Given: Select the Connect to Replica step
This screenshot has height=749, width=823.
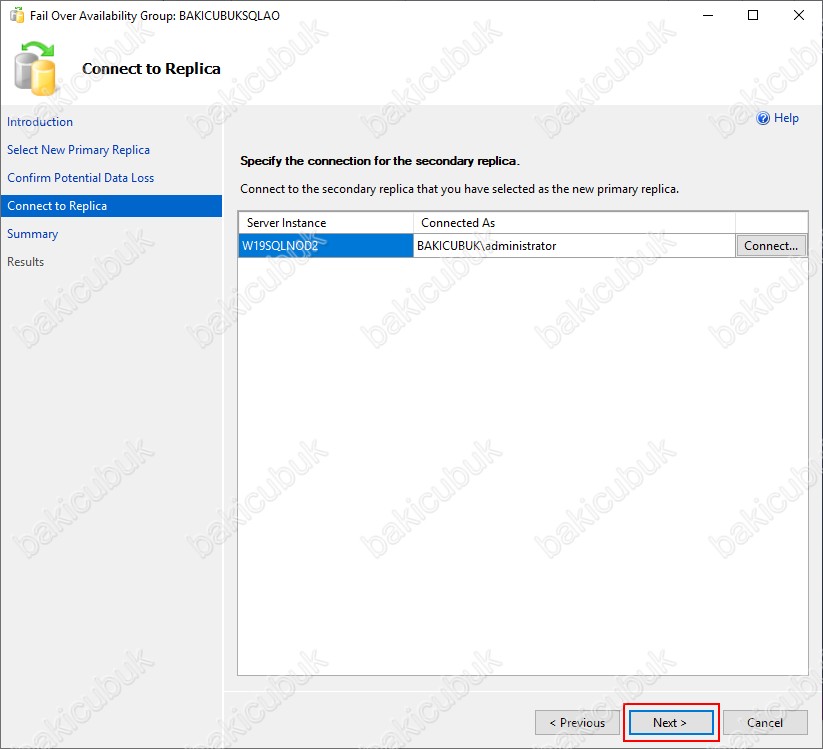Looking at the screenshot, I should [111, 206].
